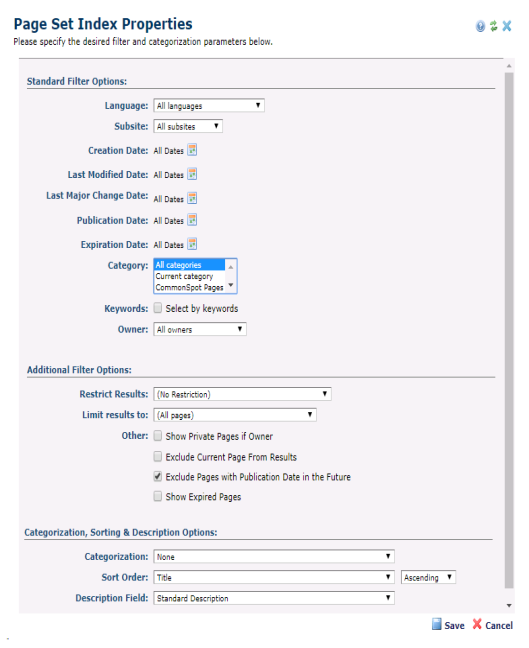The image size is (529, 648).
Task: Check Show Private Pages if Owner
Action: pos(157,436)
